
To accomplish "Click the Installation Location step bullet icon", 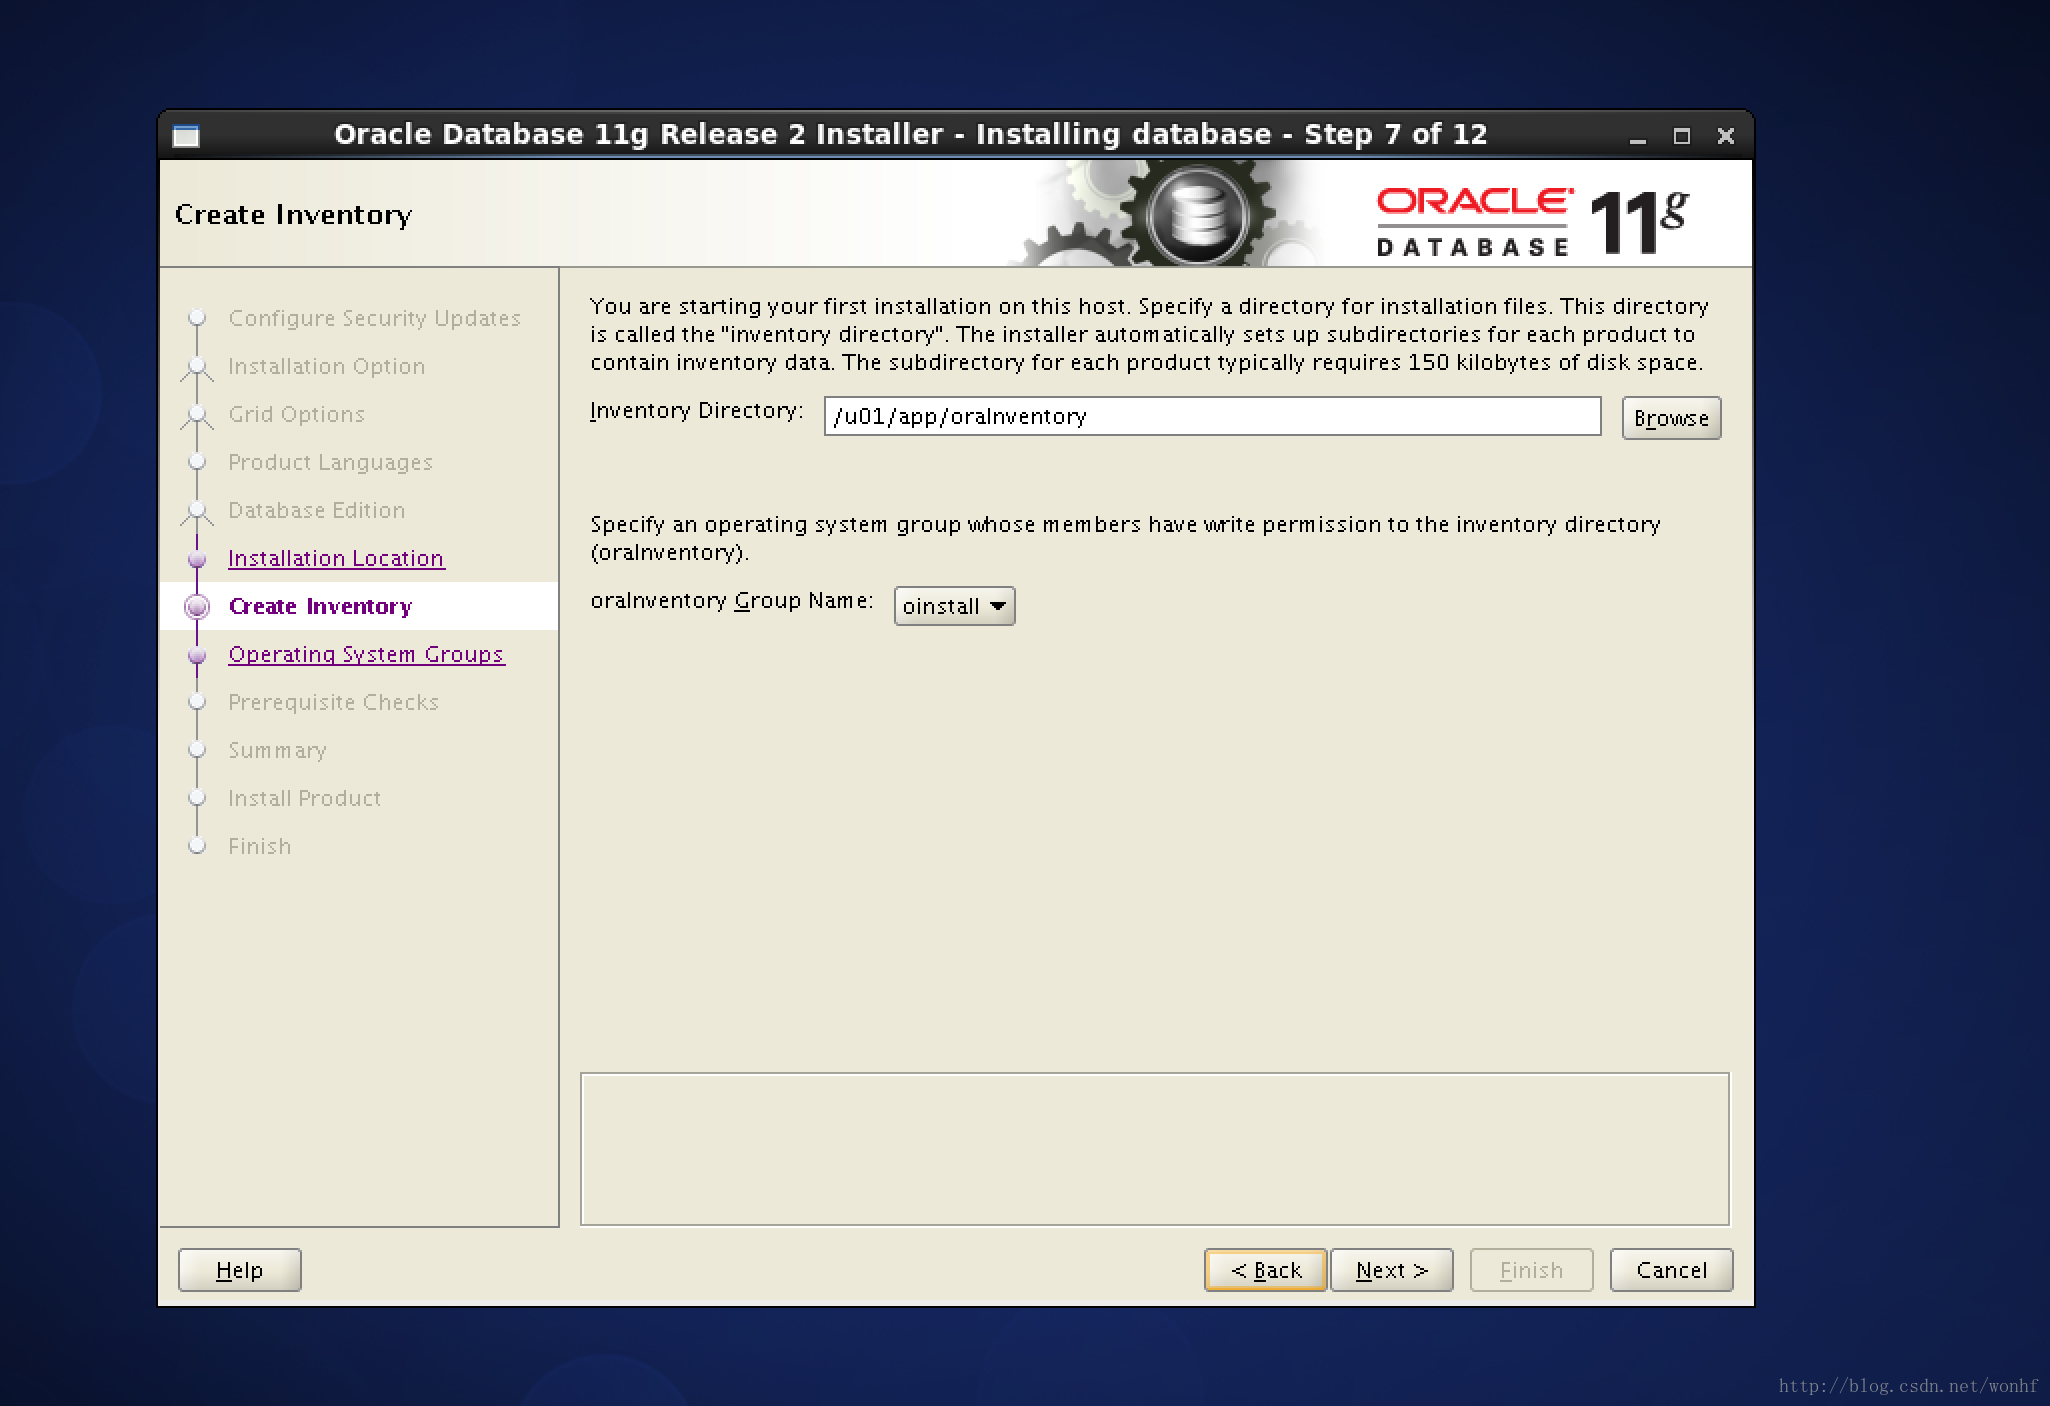I will tap(197, 558).
